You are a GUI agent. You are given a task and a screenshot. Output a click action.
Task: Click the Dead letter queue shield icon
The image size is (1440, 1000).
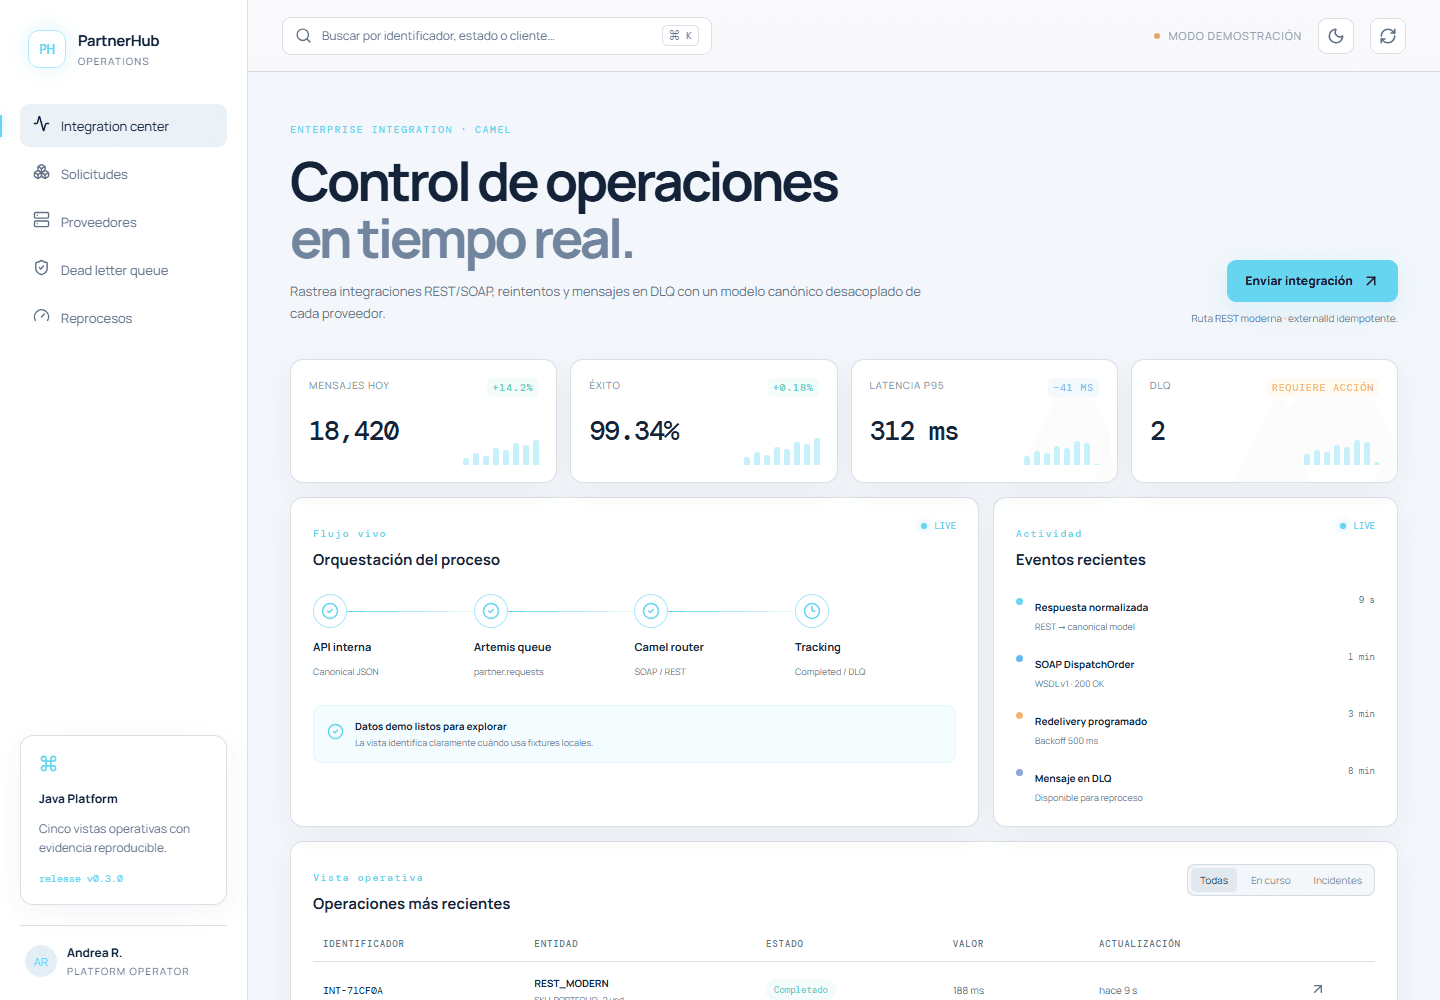point(41,268)
